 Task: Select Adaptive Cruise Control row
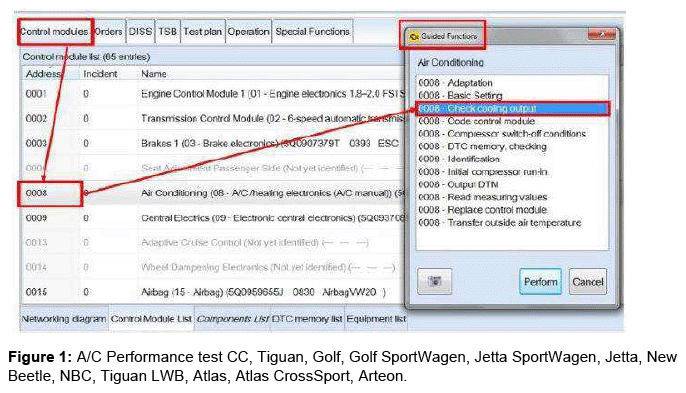coord(213,242)
